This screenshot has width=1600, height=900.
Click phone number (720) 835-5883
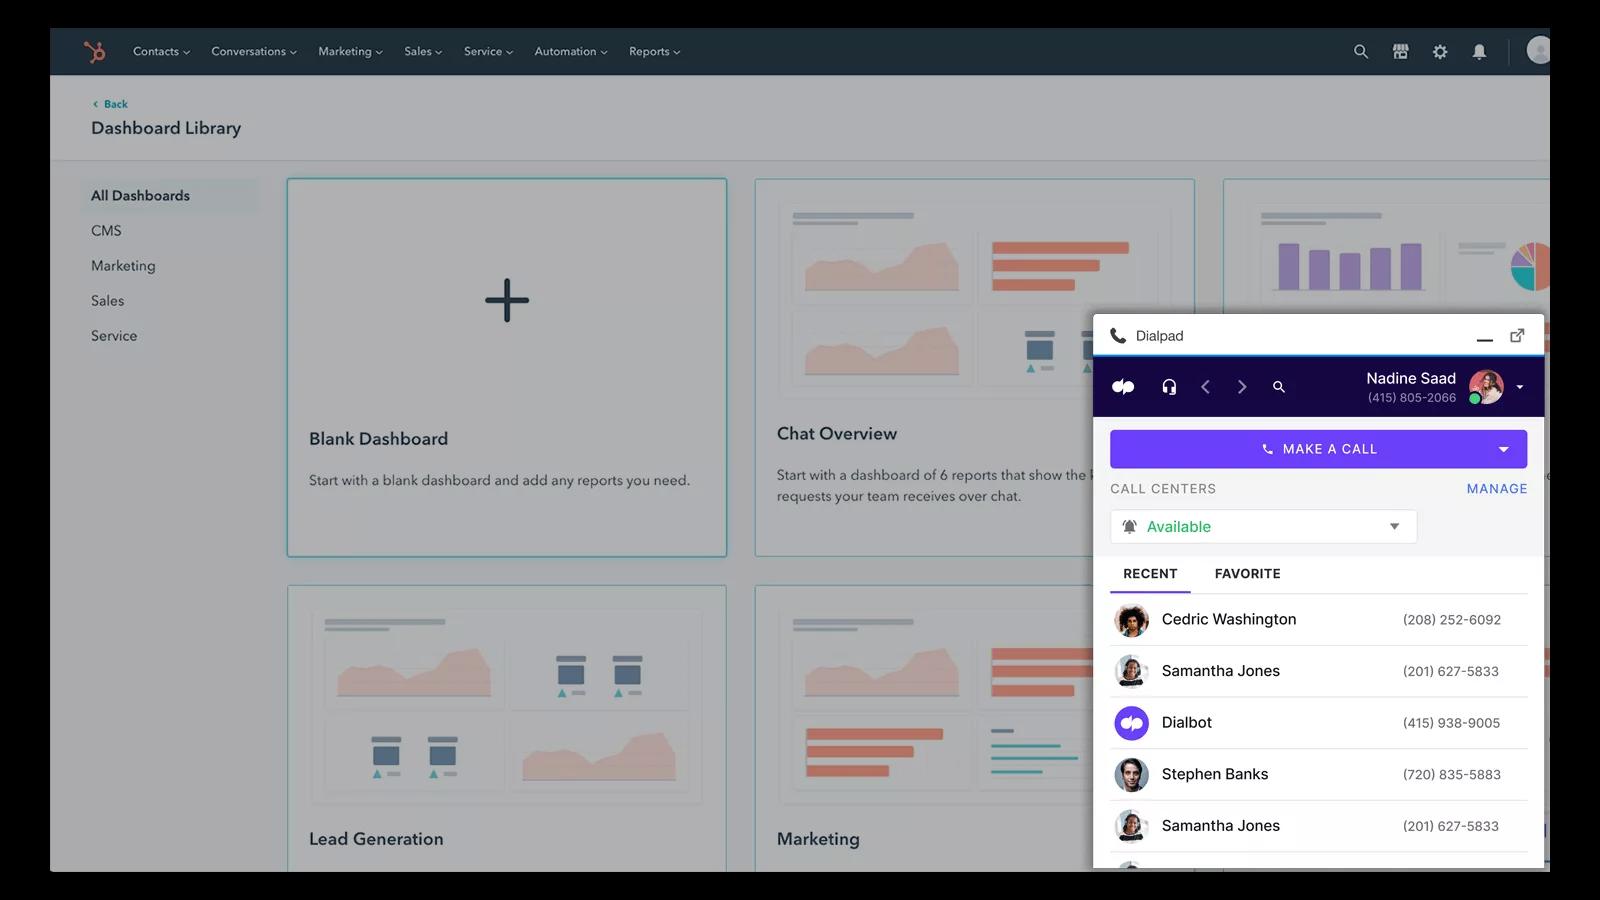tap(1452, 774)
